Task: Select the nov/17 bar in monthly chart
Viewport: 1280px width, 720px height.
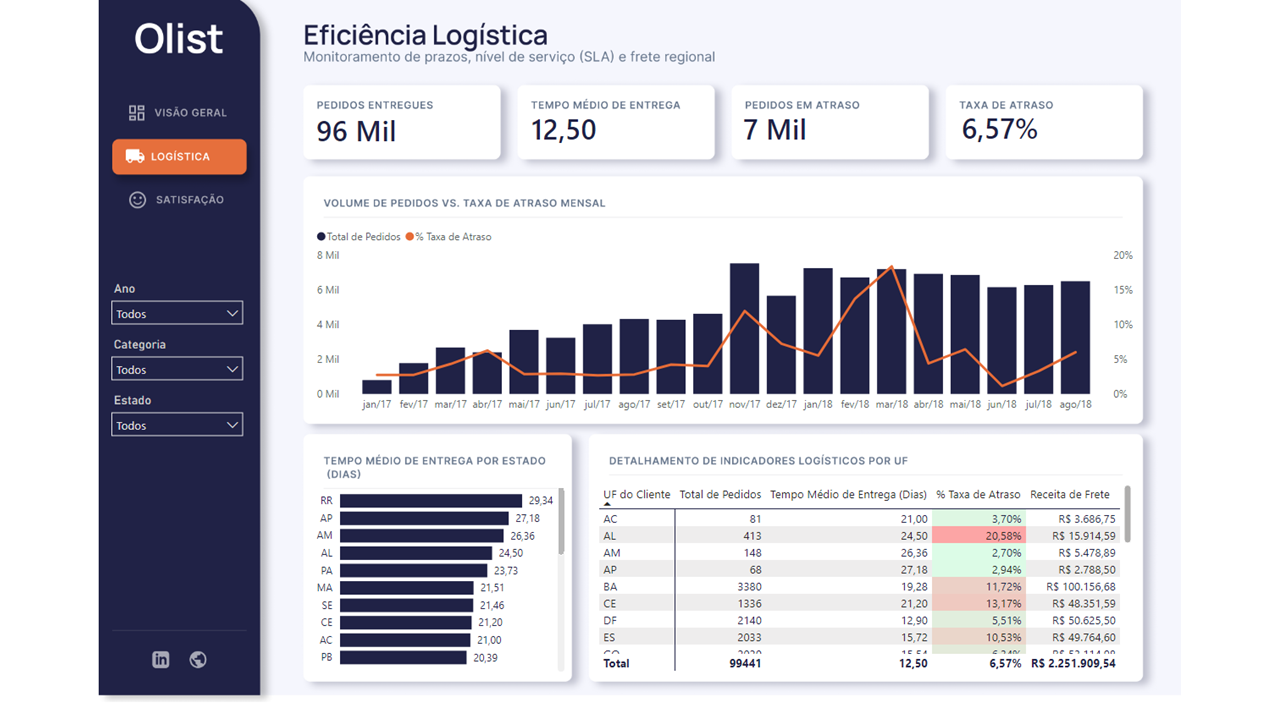Action: (x=744, y=328)
